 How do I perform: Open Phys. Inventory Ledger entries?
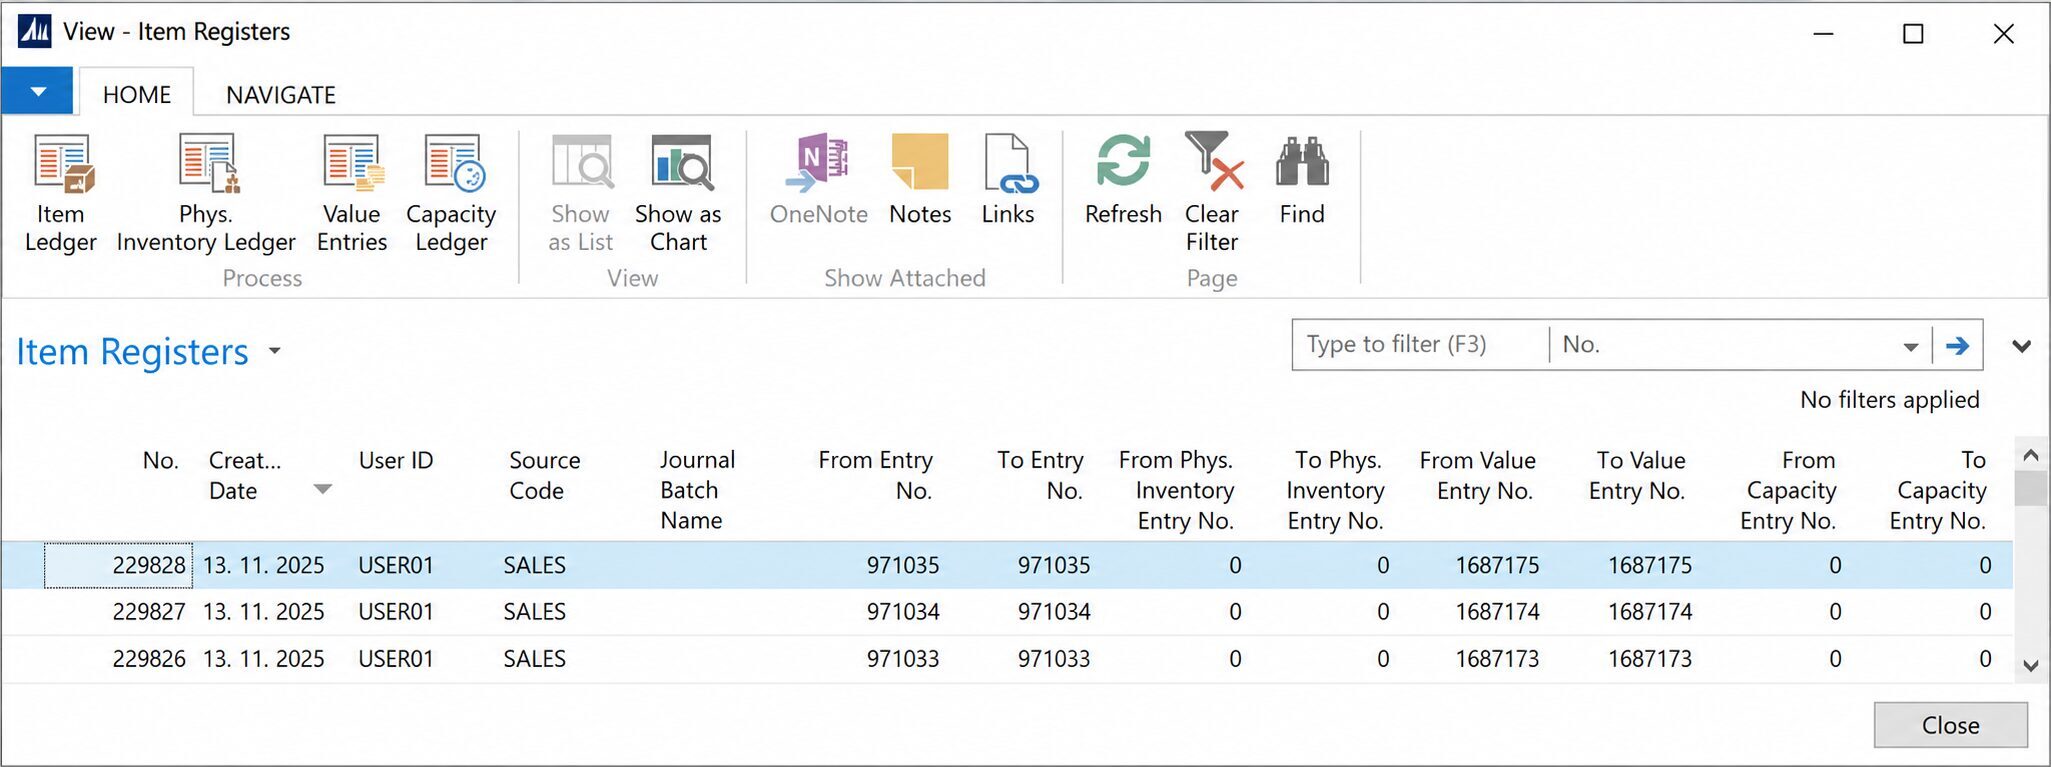click(206, 195)
